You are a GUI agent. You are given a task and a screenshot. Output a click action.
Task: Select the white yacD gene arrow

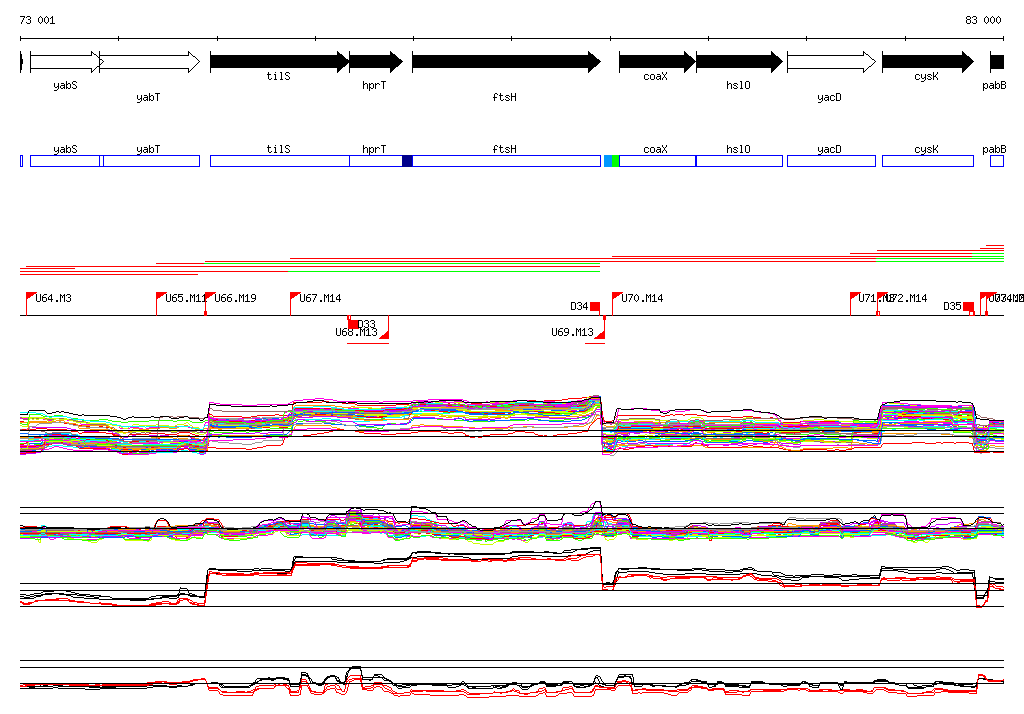831,62
